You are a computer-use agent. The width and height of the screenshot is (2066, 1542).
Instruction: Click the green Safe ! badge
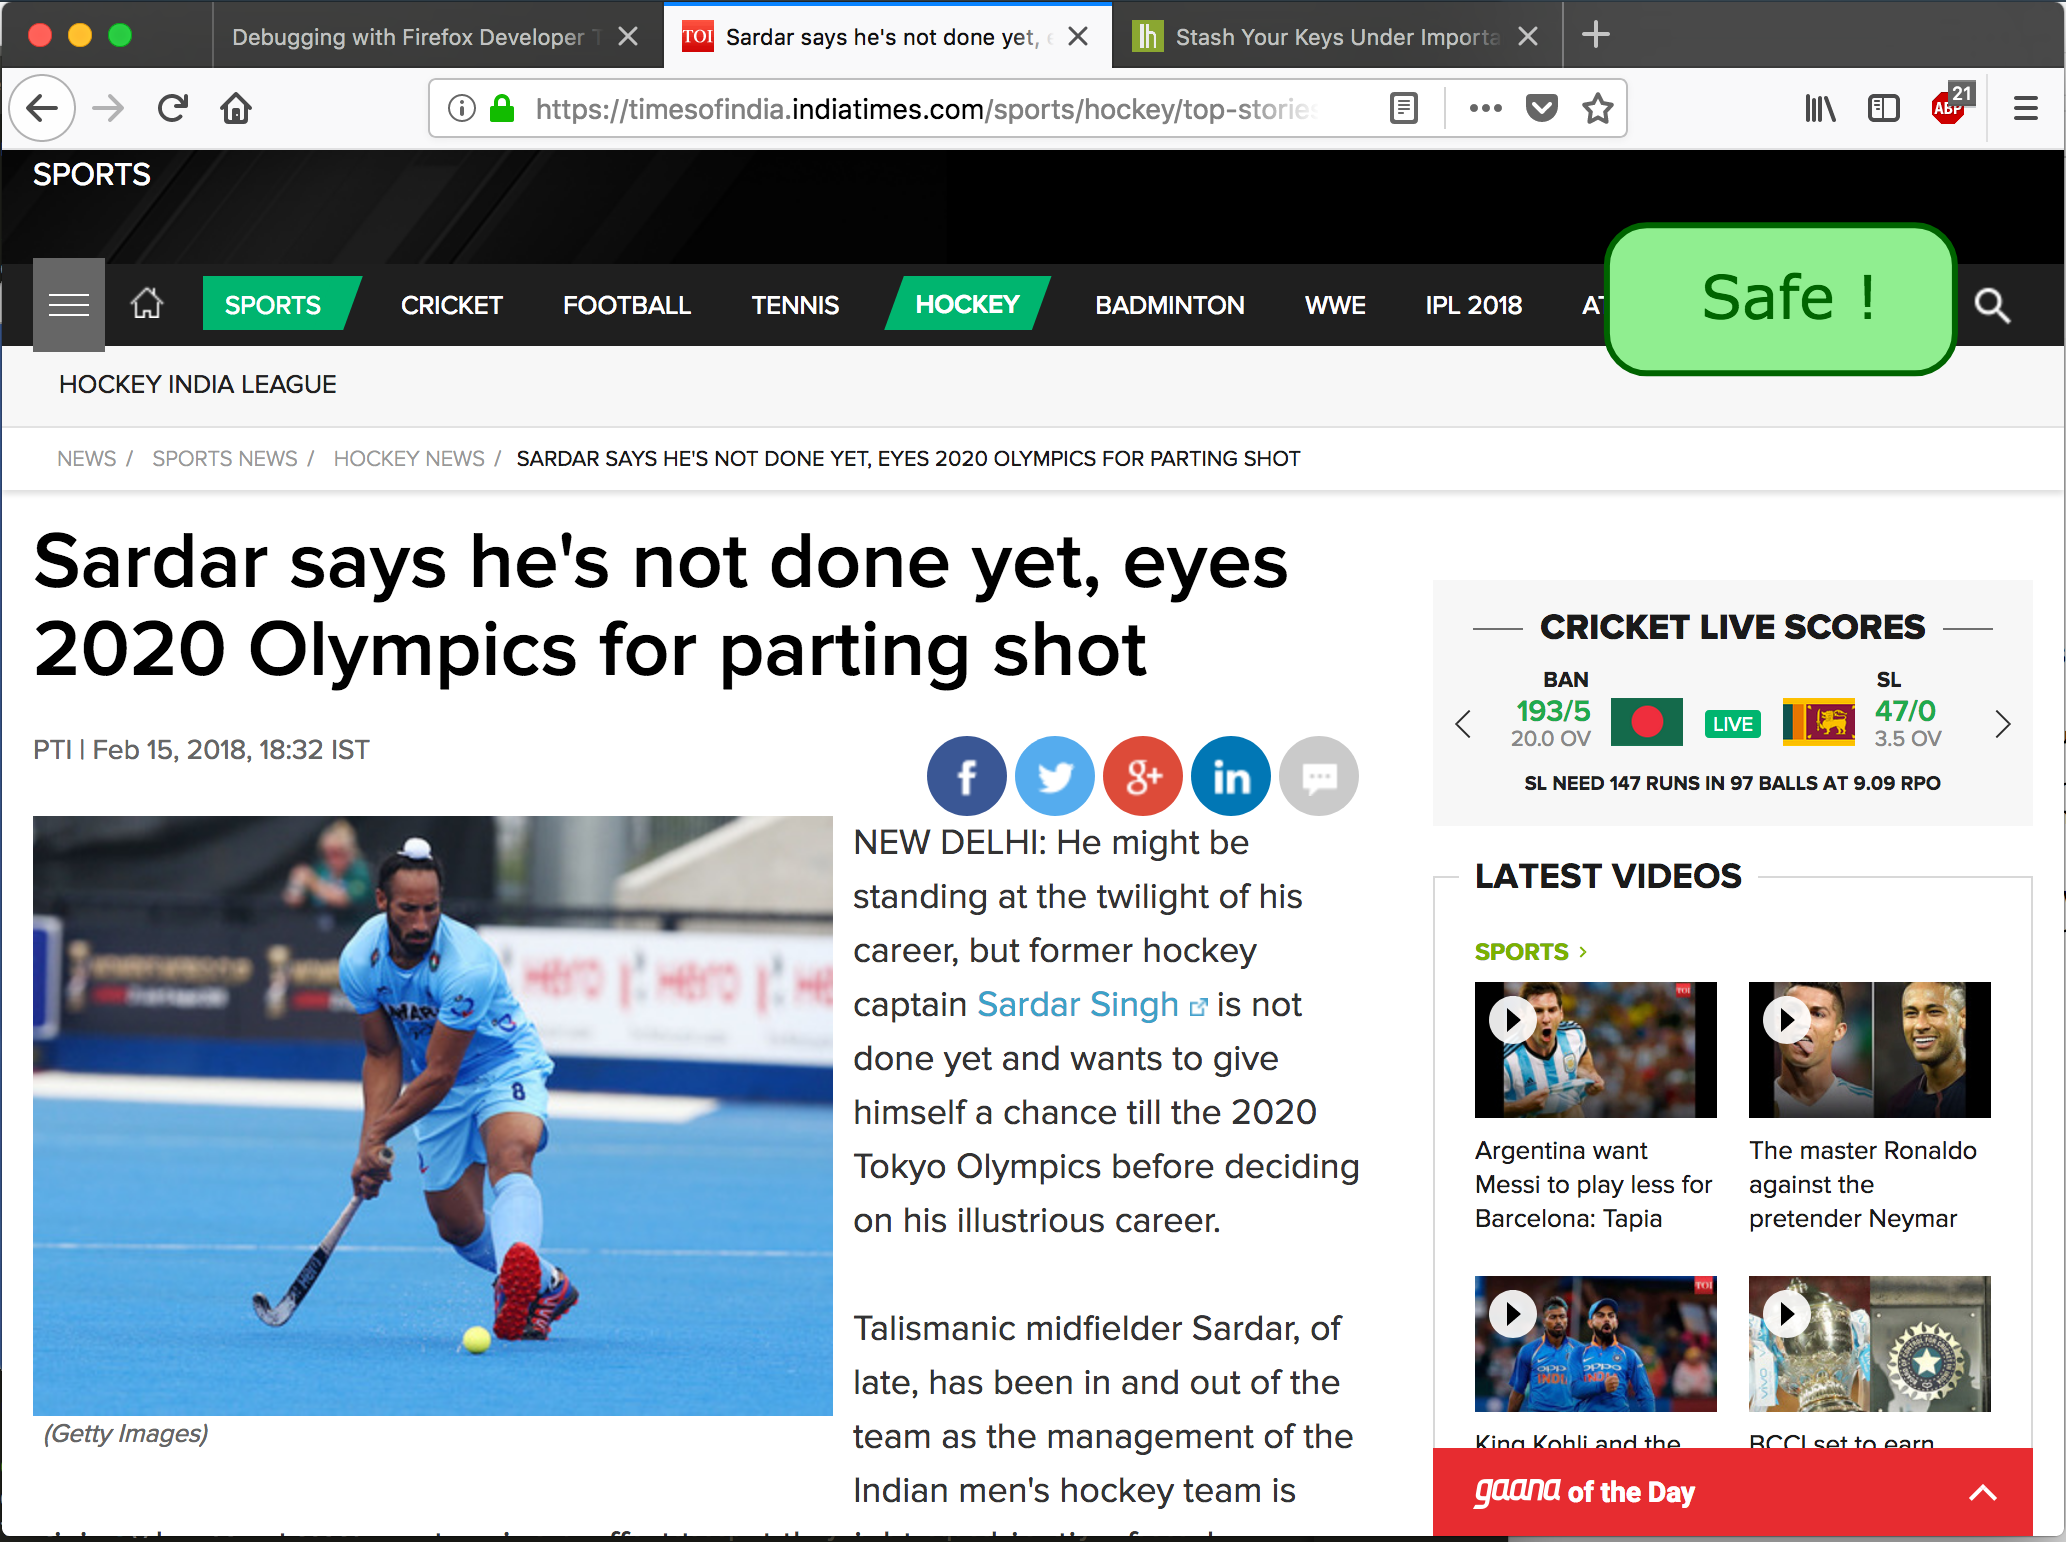pyautogui.click(x=1780, y=298)
